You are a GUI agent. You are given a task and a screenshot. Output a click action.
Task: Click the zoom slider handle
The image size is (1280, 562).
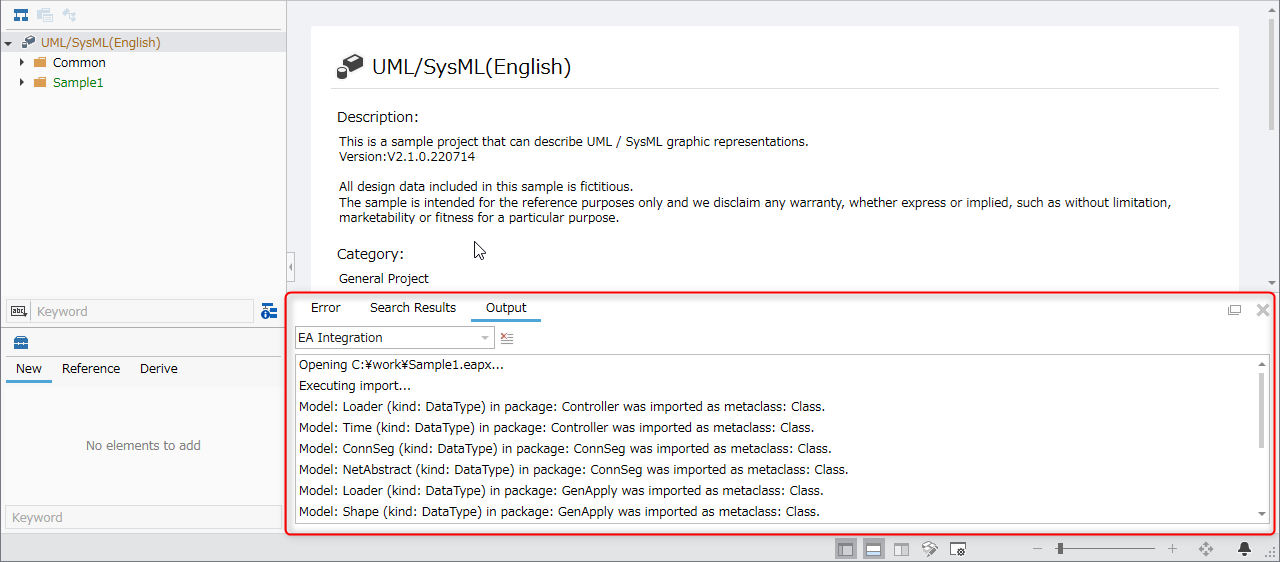click(1059, 549)
